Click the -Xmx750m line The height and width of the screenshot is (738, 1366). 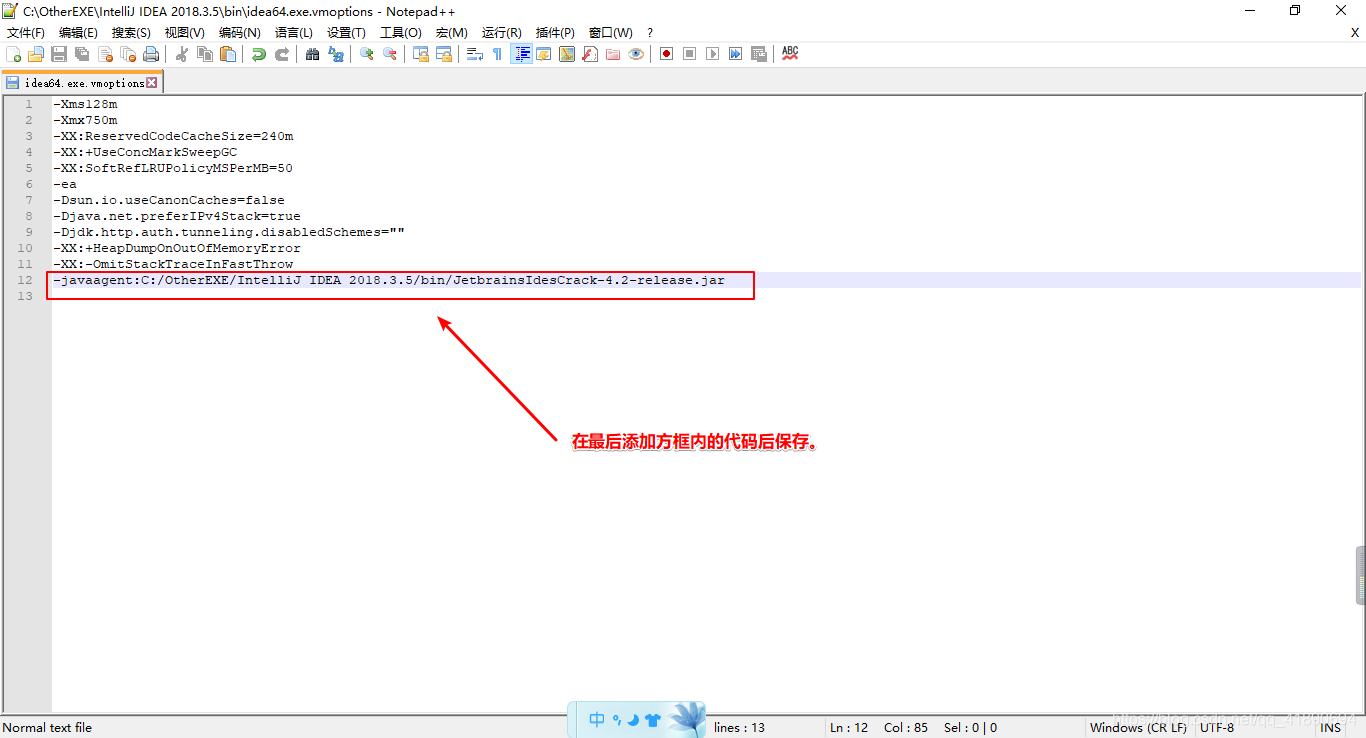click(x=85, y=120)
